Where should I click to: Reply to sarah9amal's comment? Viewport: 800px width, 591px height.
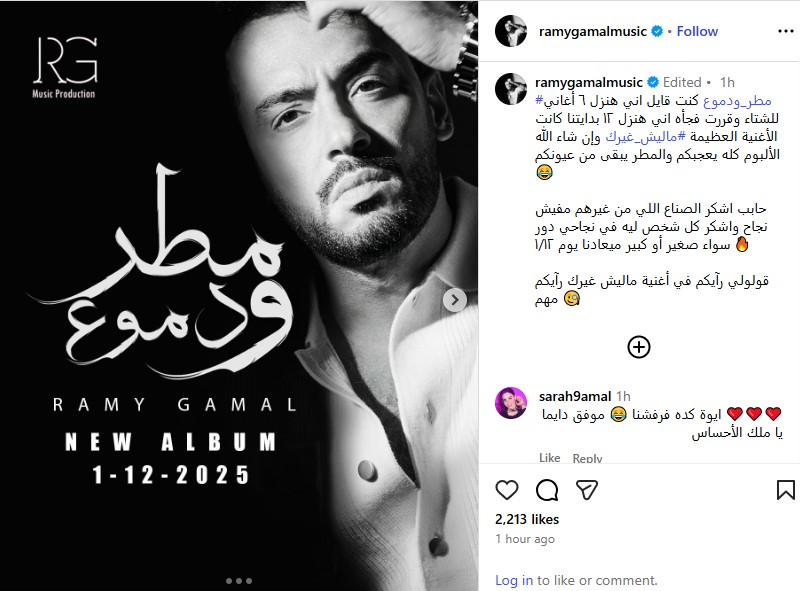587,458
